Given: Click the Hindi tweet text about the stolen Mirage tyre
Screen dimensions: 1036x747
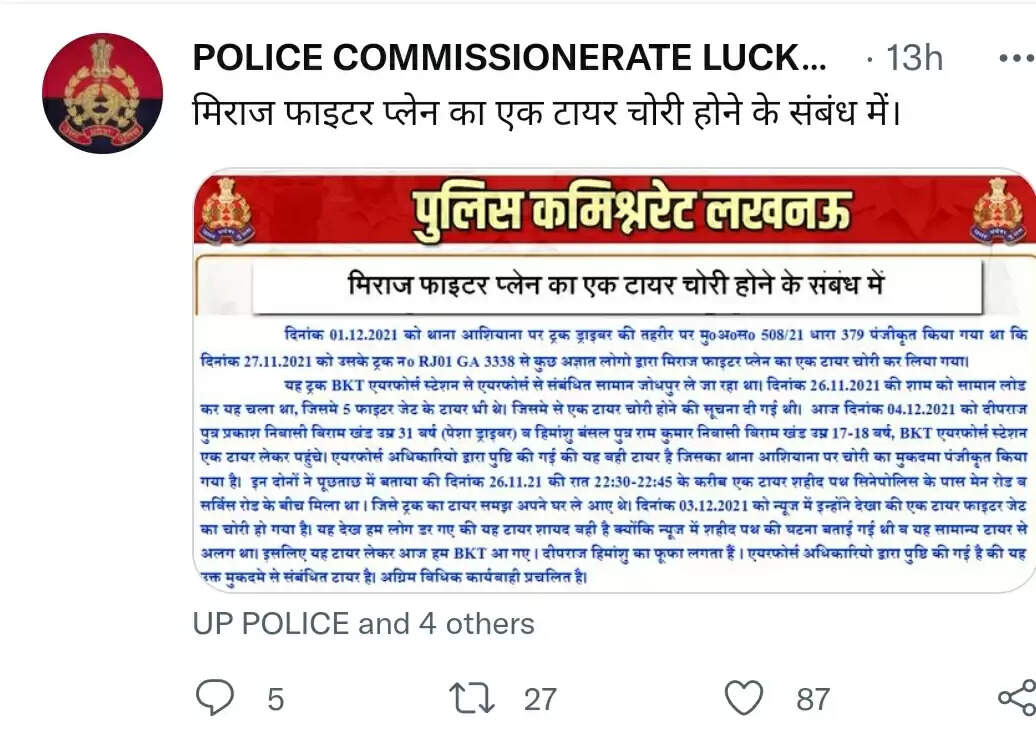Looking at the screenshot, I should pos(546,112).
